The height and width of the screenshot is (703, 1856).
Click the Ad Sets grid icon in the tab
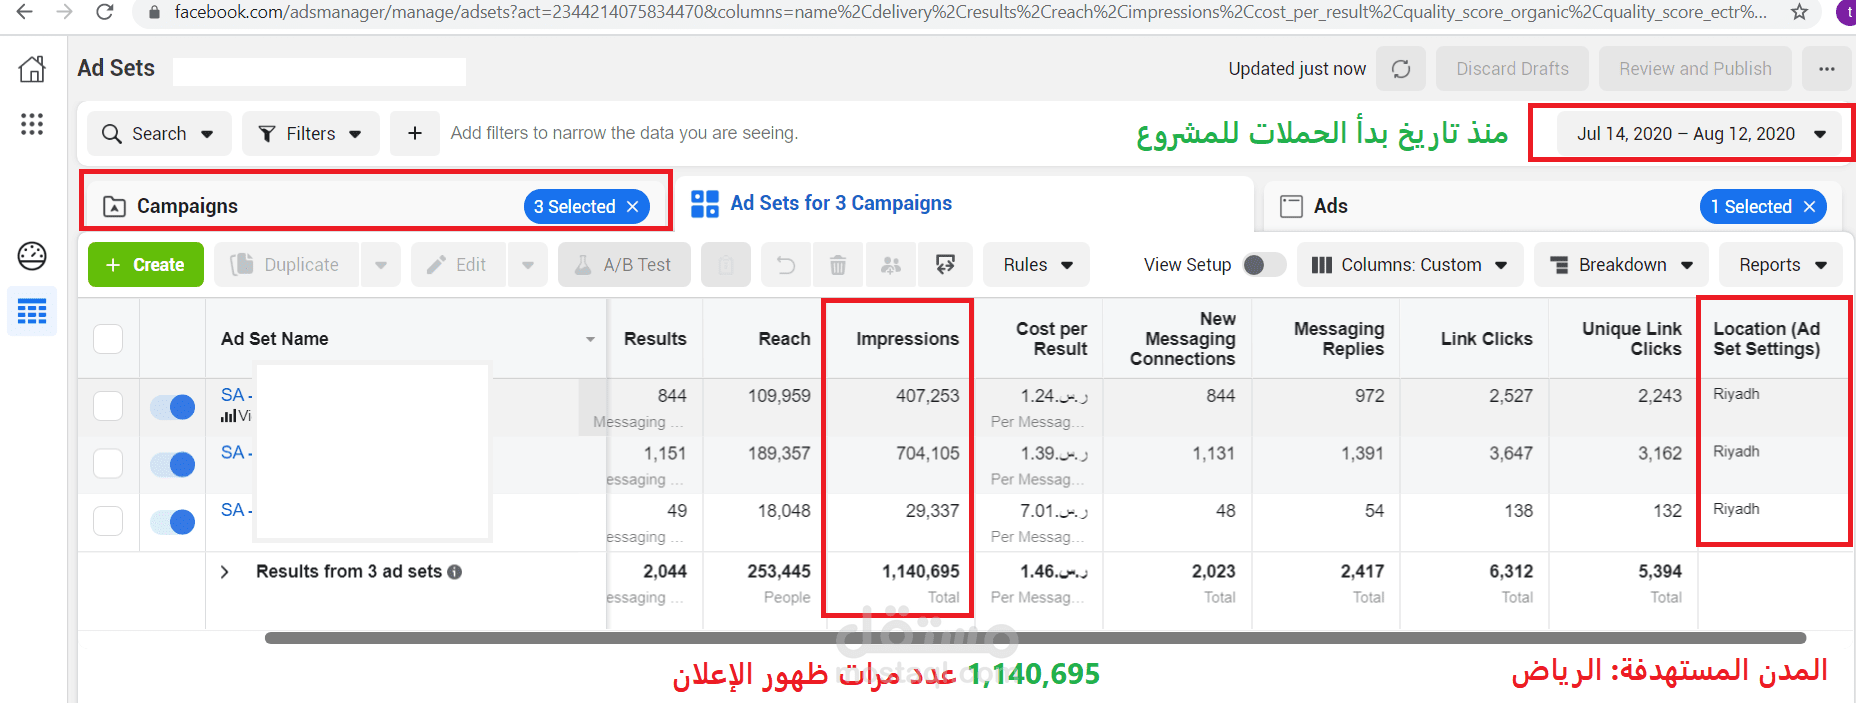click(705, 204)
